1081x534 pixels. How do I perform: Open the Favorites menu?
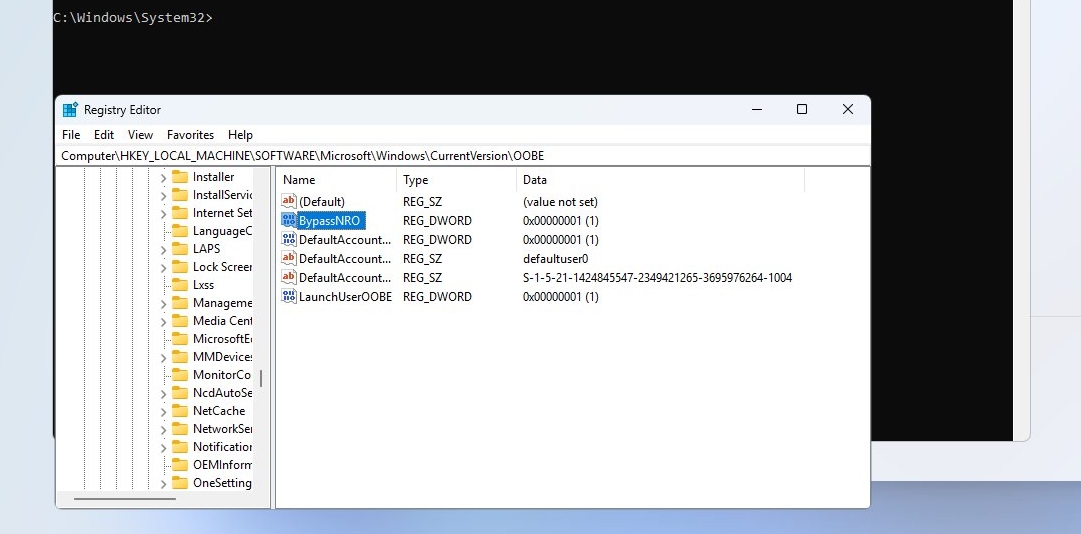pos(190,135)
